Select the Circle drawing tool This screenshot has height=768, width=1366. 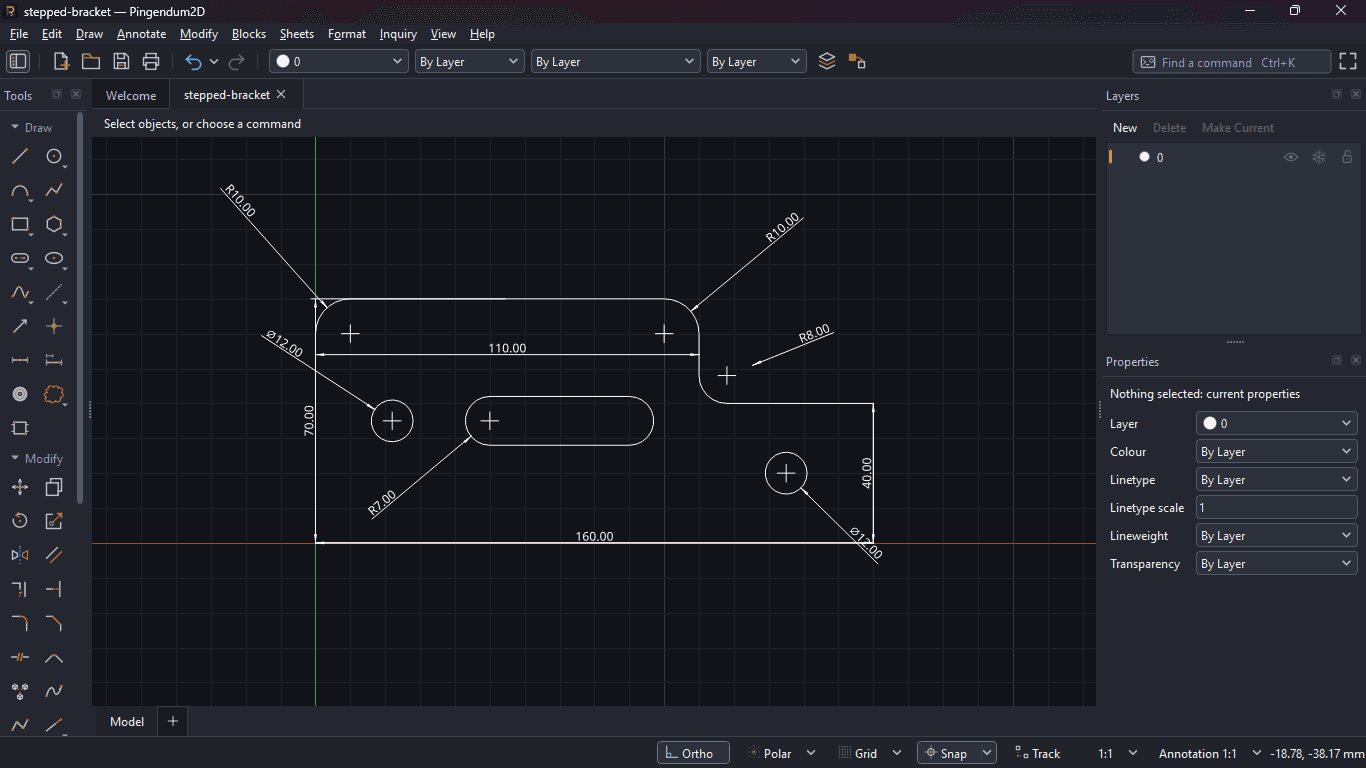[x=54, y=156]
